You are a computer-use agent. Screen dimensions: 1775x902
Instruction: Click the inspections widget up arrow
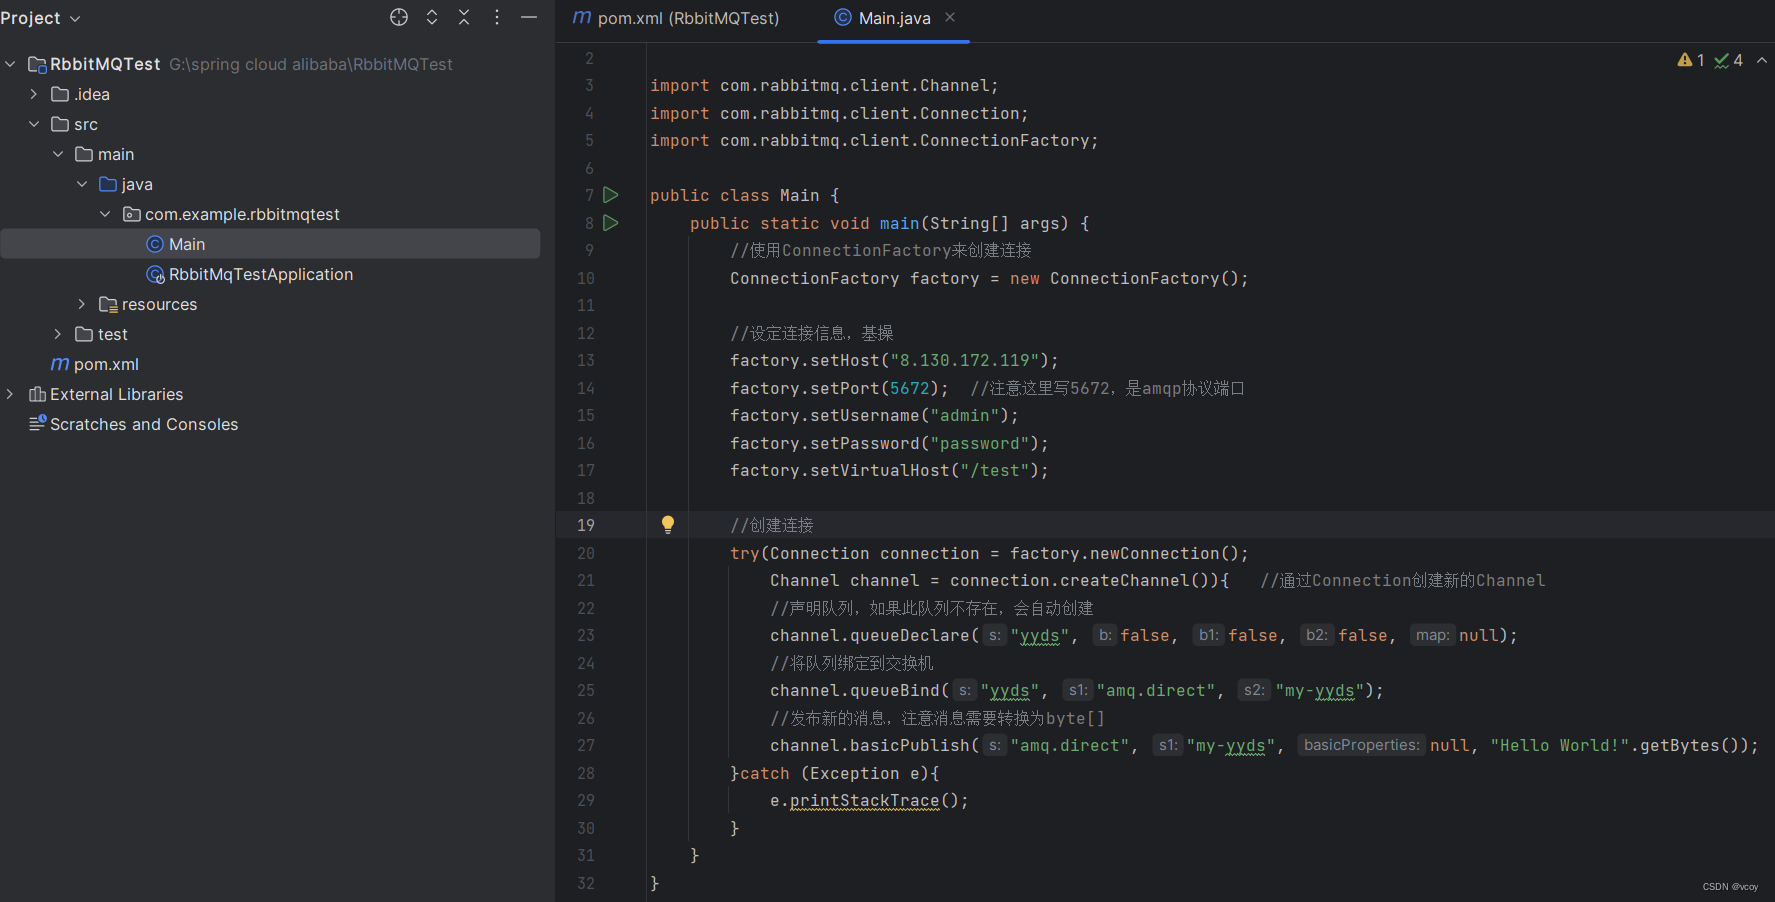pos(1762,60)
